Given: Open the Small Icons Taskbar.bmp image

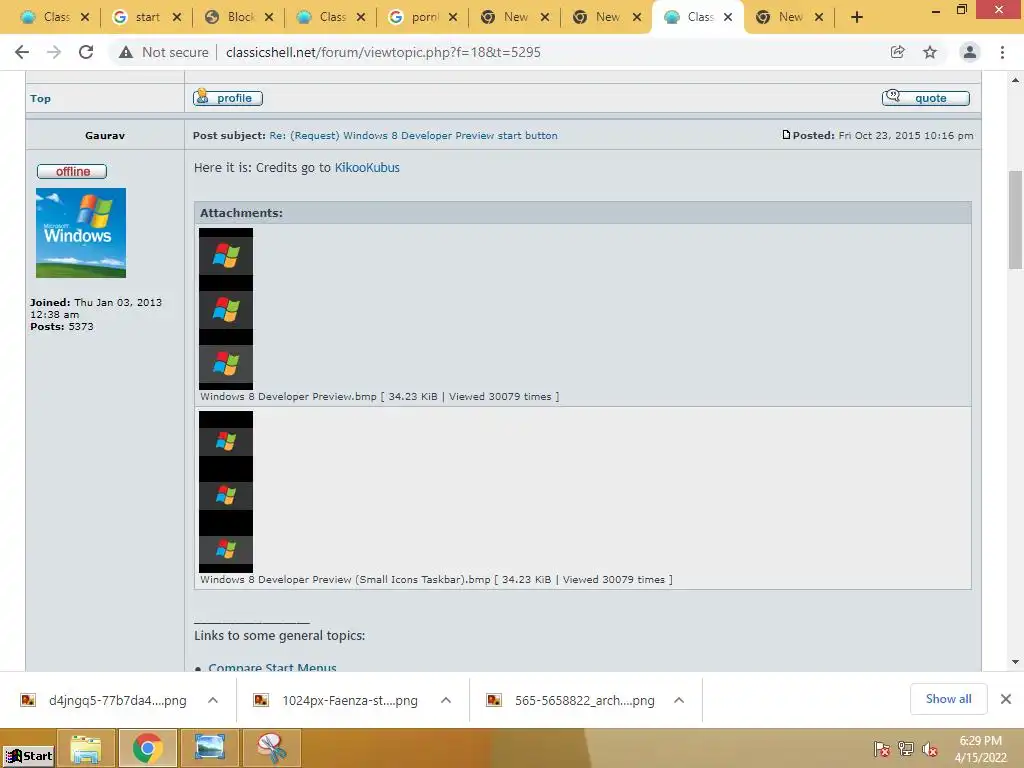Looking at the screenshot, I should tap(226, 492).
